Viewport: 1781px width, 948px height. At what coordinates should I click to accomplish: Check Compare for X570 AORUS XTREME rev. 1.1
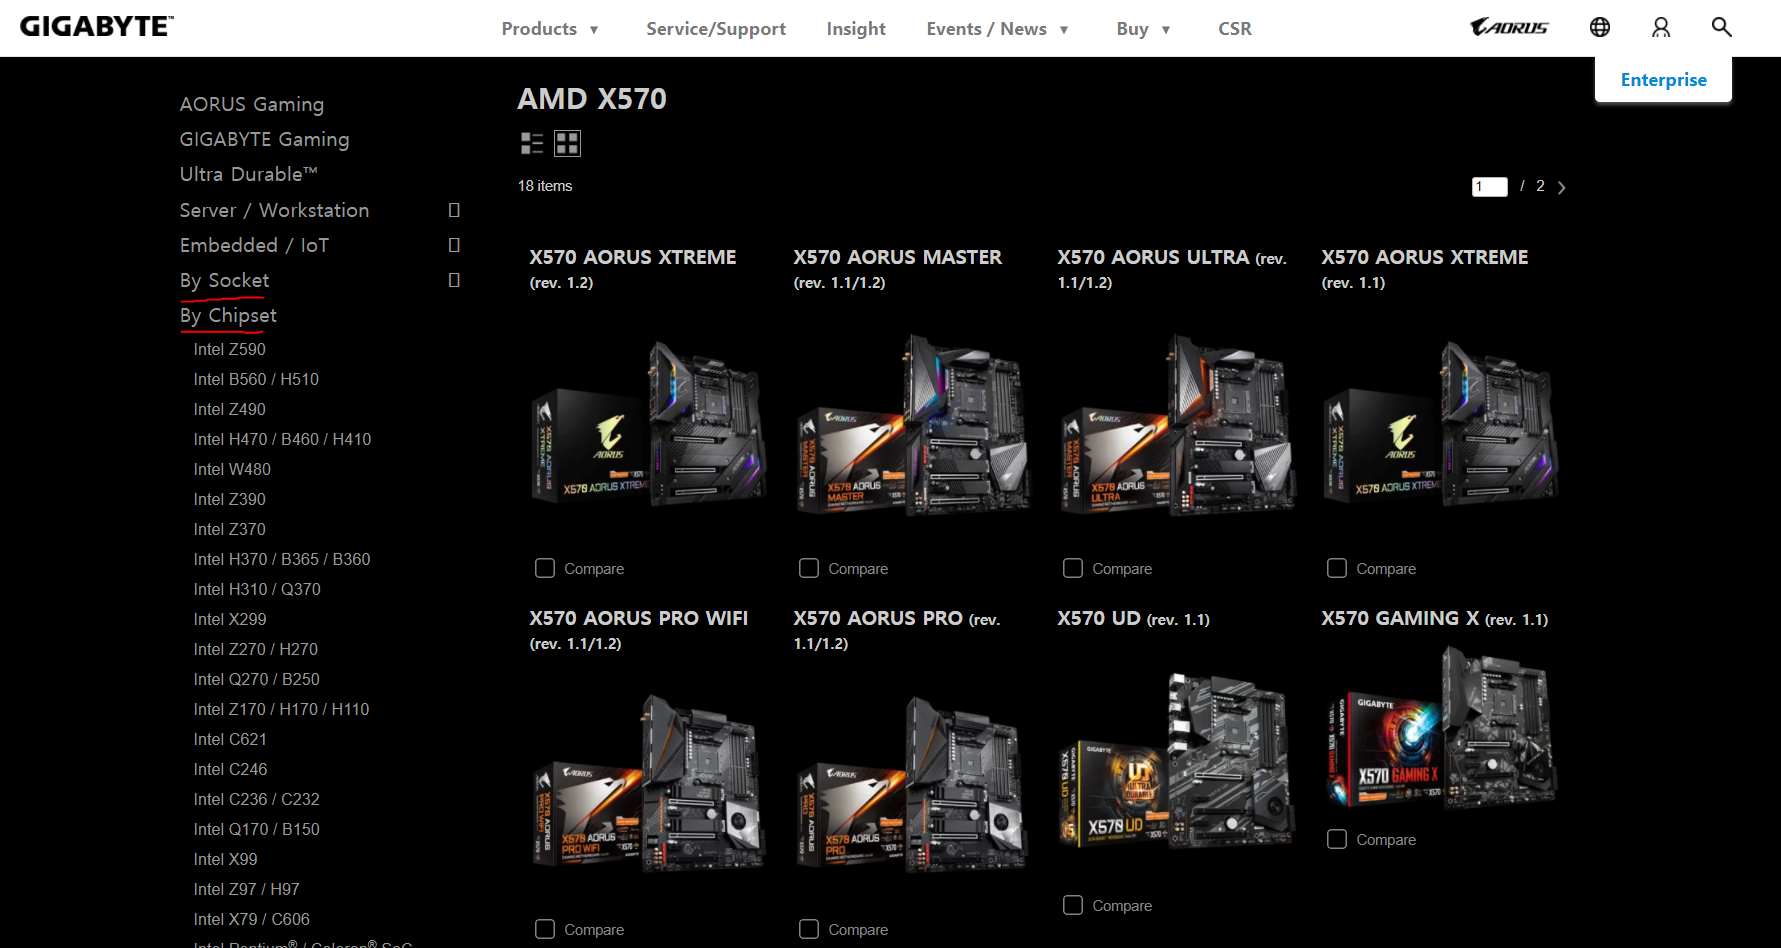click(1337, 568)
